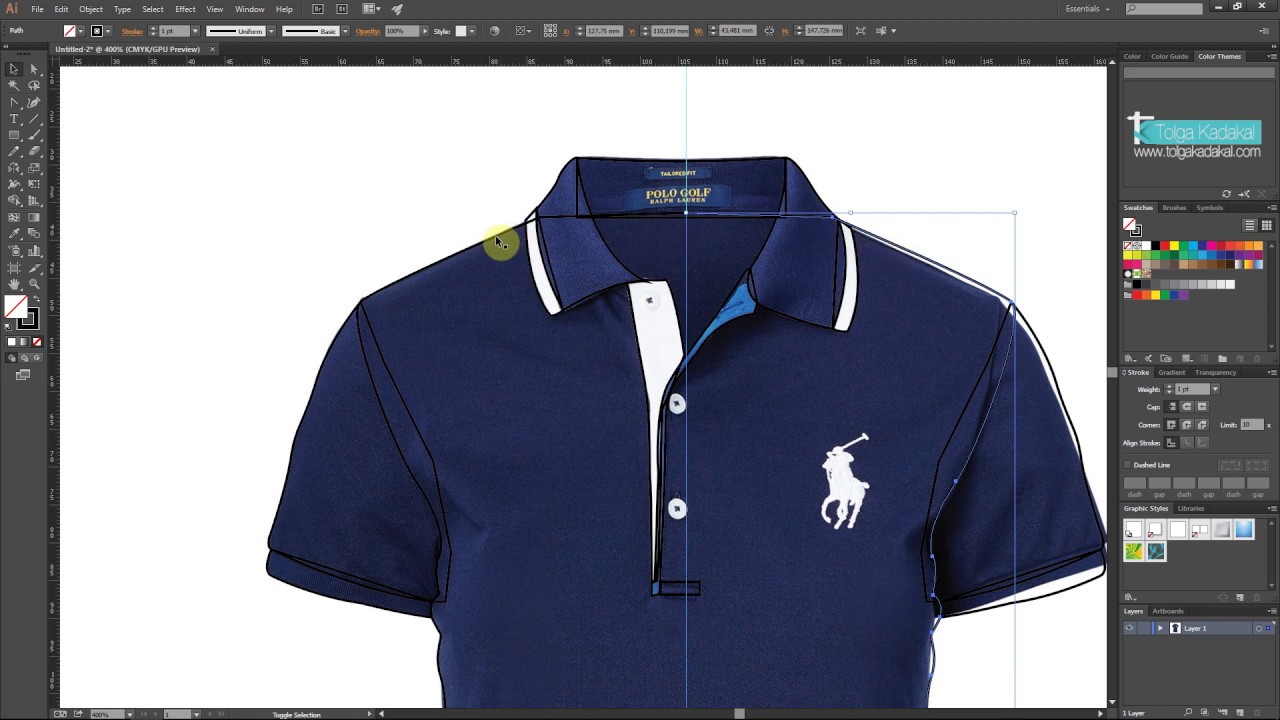Open the Object menu
1280x720 pixels.
click(91, 9)
